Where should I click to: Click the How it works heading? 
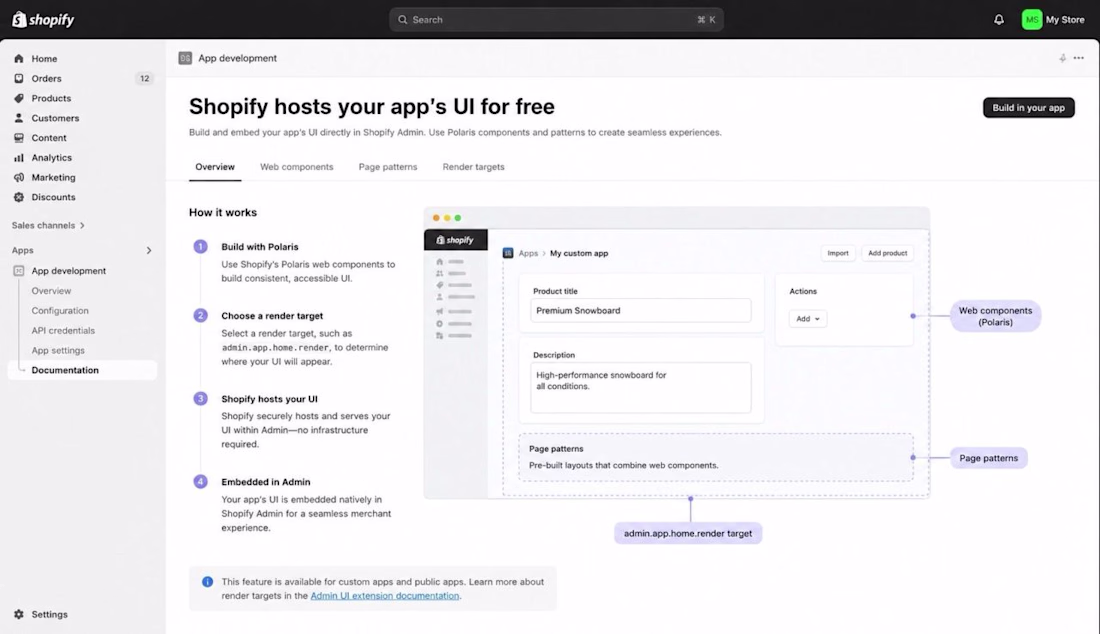click(x=223, y=213)
